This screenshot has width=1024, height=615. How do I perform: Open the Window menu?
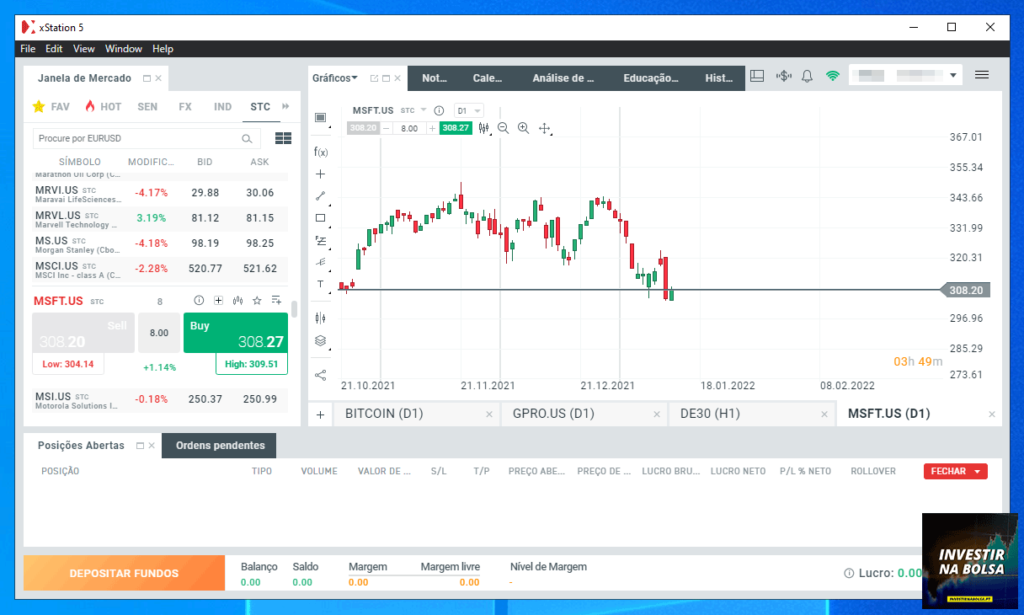click(123, 49)
